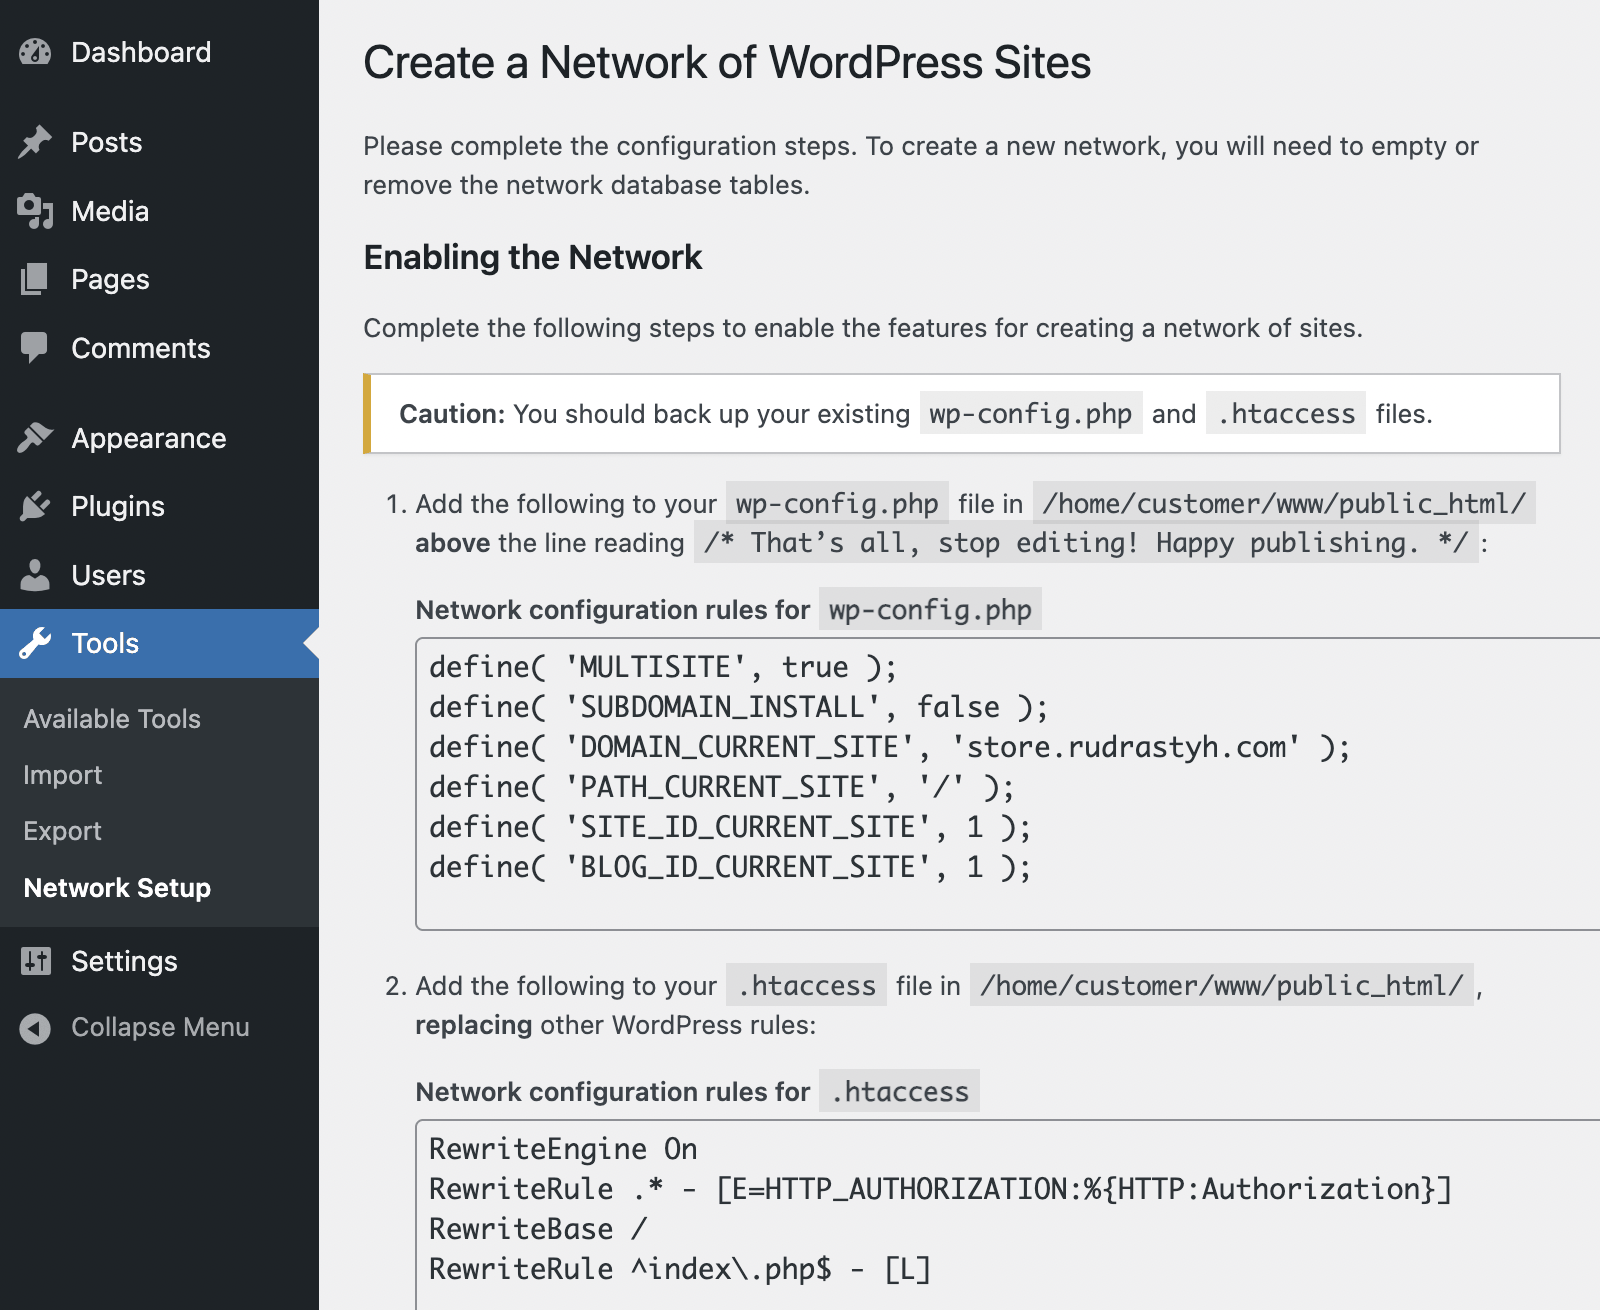Click the Plugins plug icon
Screen dimensions: 1600x1310
pos(35,506)
